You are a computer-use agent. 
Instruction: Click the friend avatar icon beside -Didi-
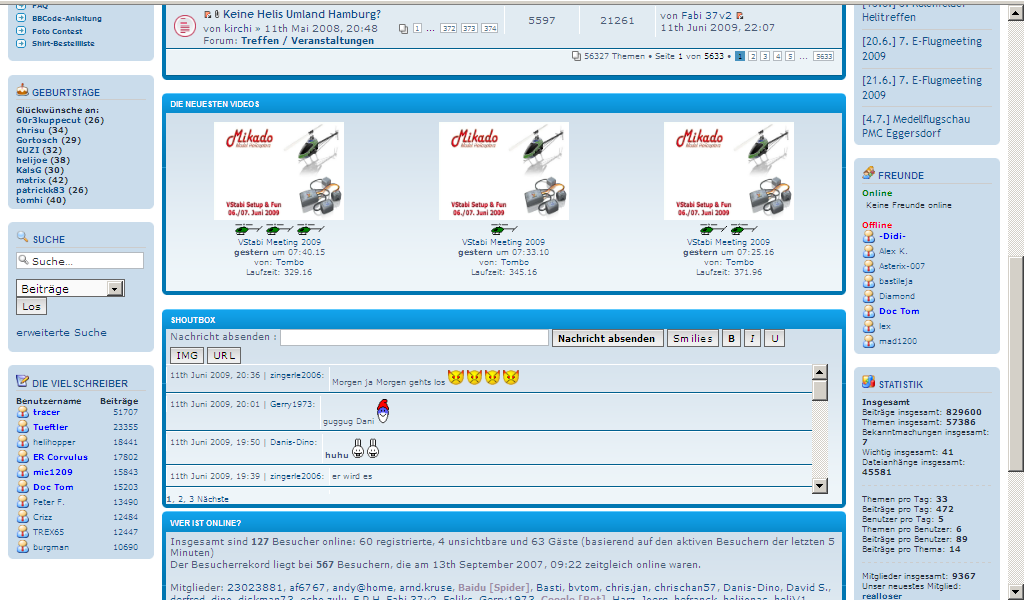[869, 236]
